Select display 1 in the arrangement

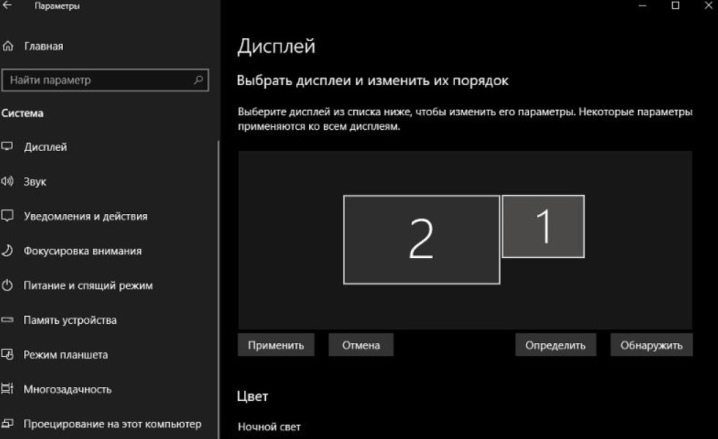coord(544,226)
